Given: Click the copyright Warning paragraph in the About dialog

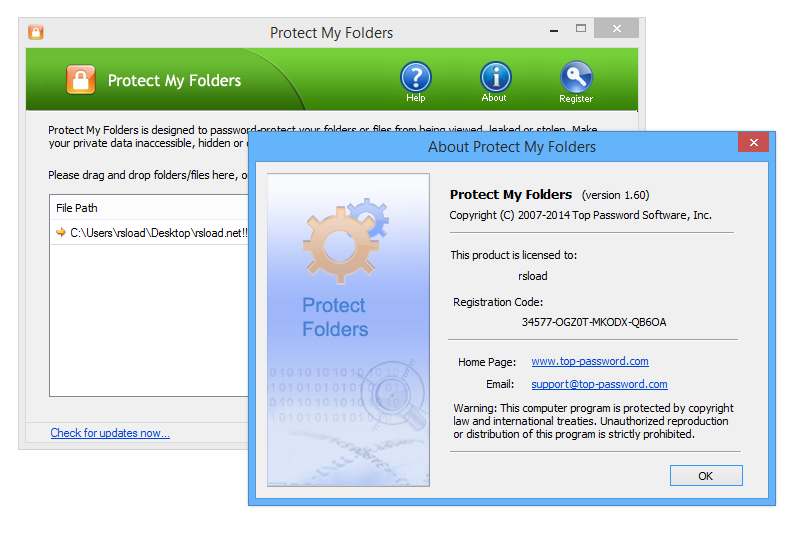Looking at the screenshot, I should point(593,421).
